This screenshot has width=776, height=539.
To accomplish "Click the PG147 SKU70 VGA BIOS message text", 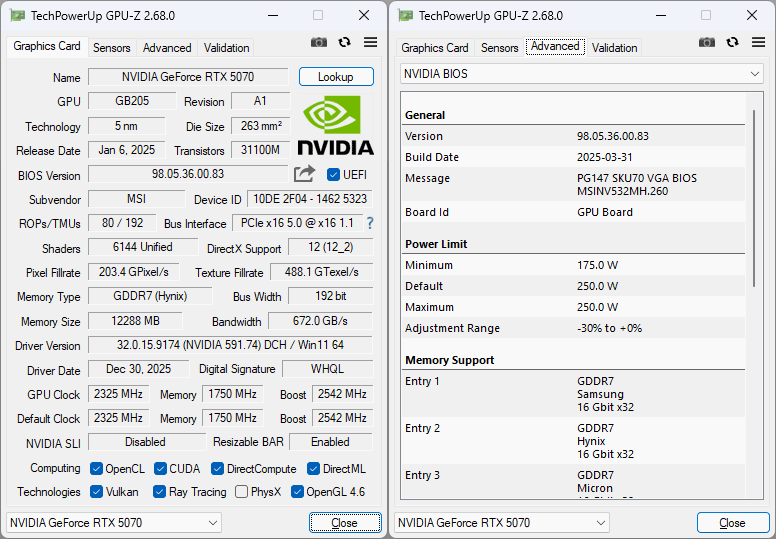I will coord(637,178).
